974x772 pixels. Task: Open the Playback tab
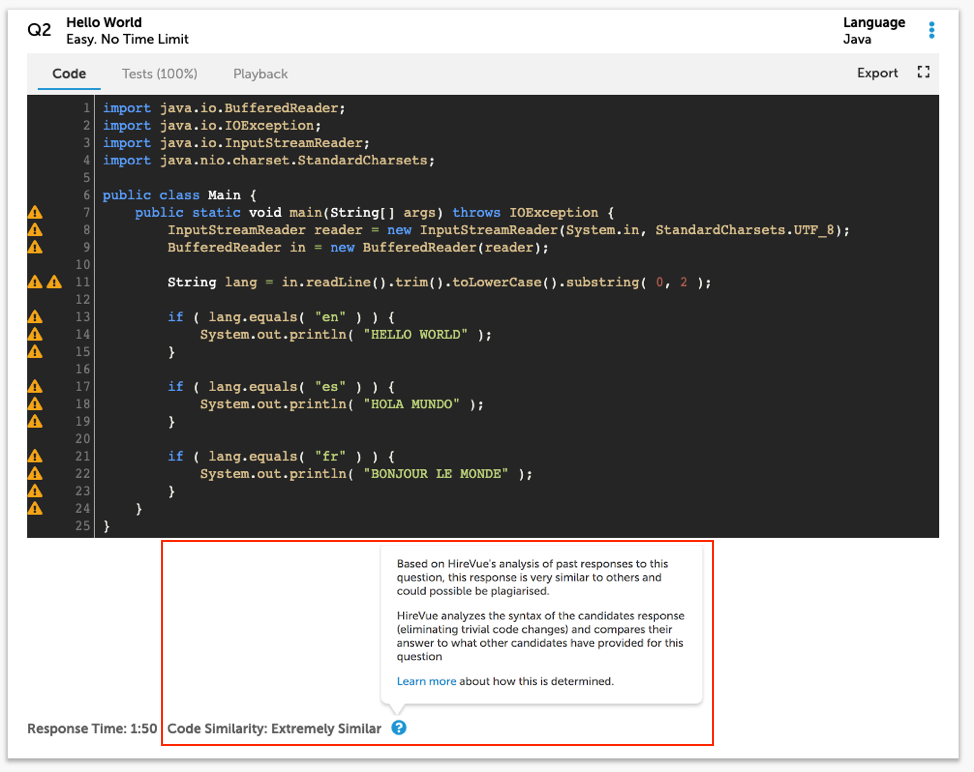[260, 74]
